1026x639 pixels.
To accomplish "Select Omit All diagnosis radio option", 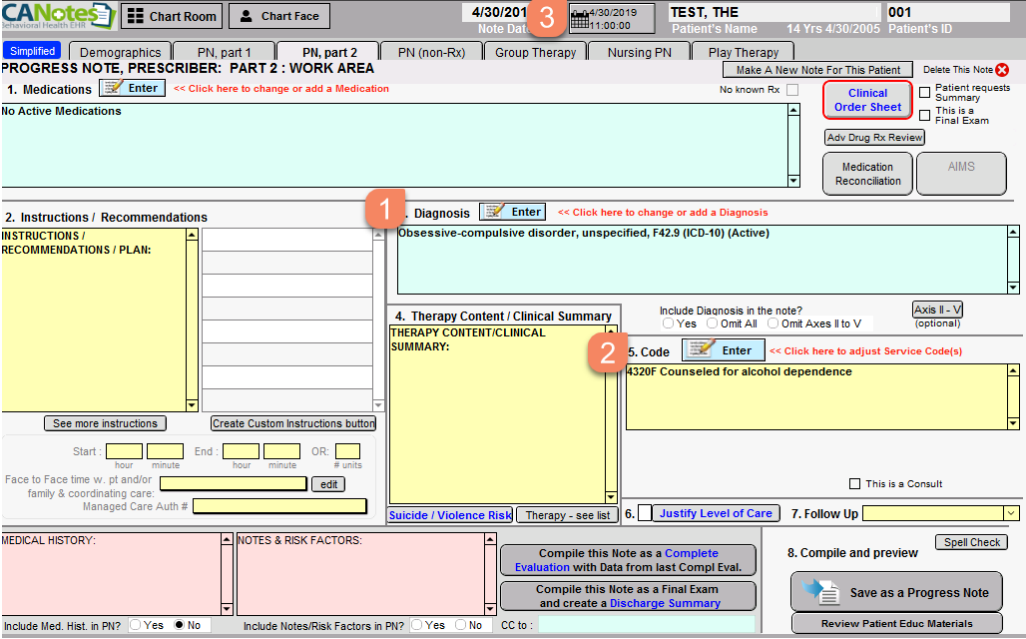I will click(x=711, y=323).
